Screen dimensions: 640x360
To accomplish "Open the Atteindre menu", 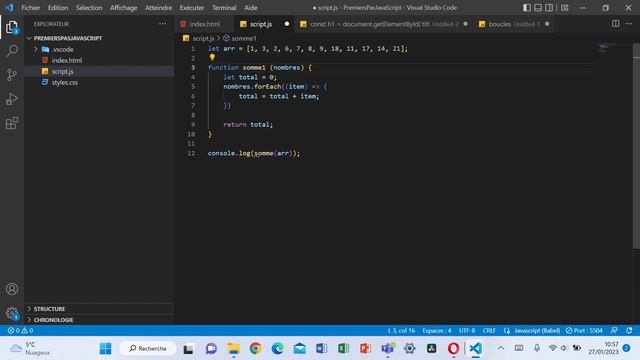I will coord(158,8).
